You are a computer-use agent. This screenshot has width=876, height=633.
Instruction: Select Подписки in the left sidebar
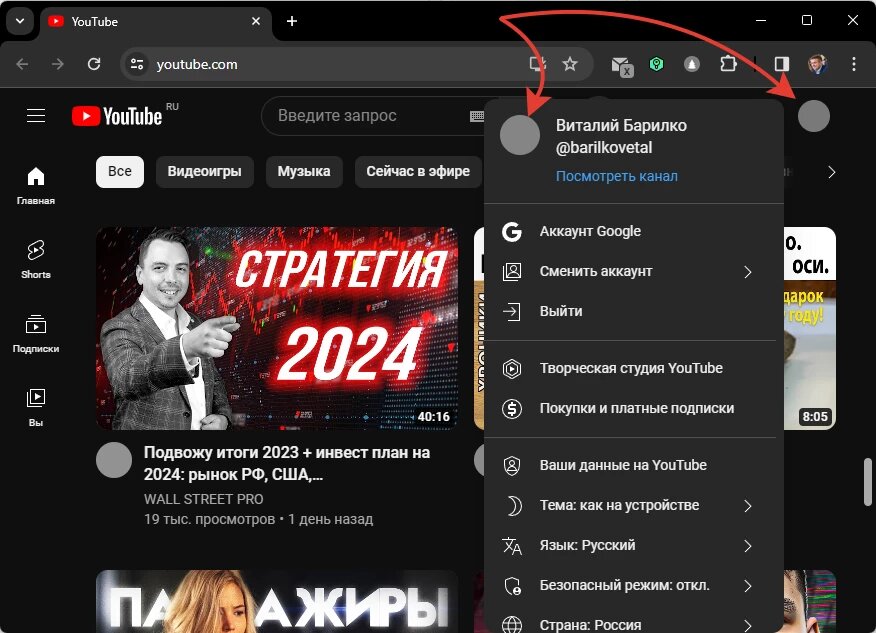point(35,331)
